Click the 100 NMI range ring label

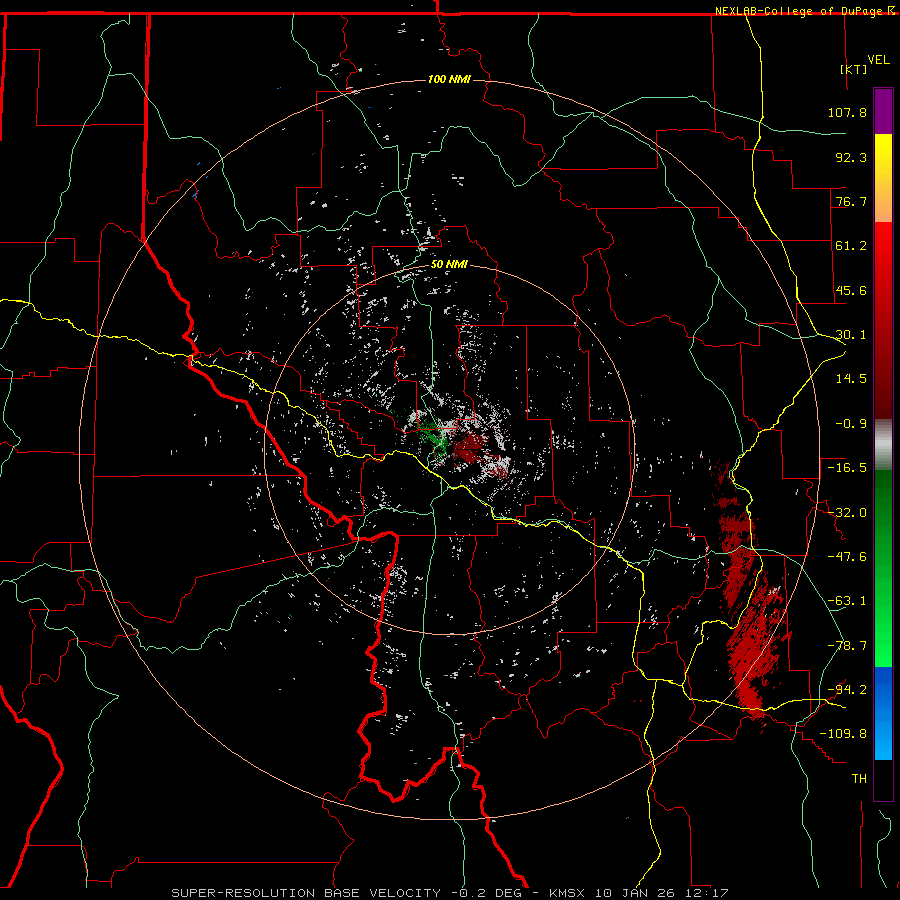point(449,79)
